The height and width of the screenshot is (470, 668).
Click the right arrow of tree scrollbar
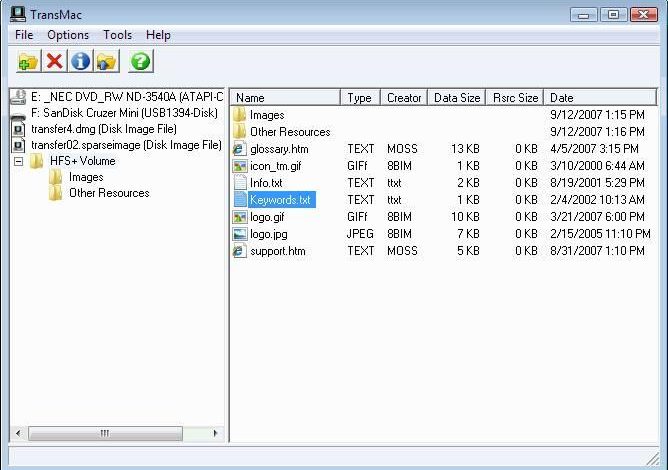215,433
